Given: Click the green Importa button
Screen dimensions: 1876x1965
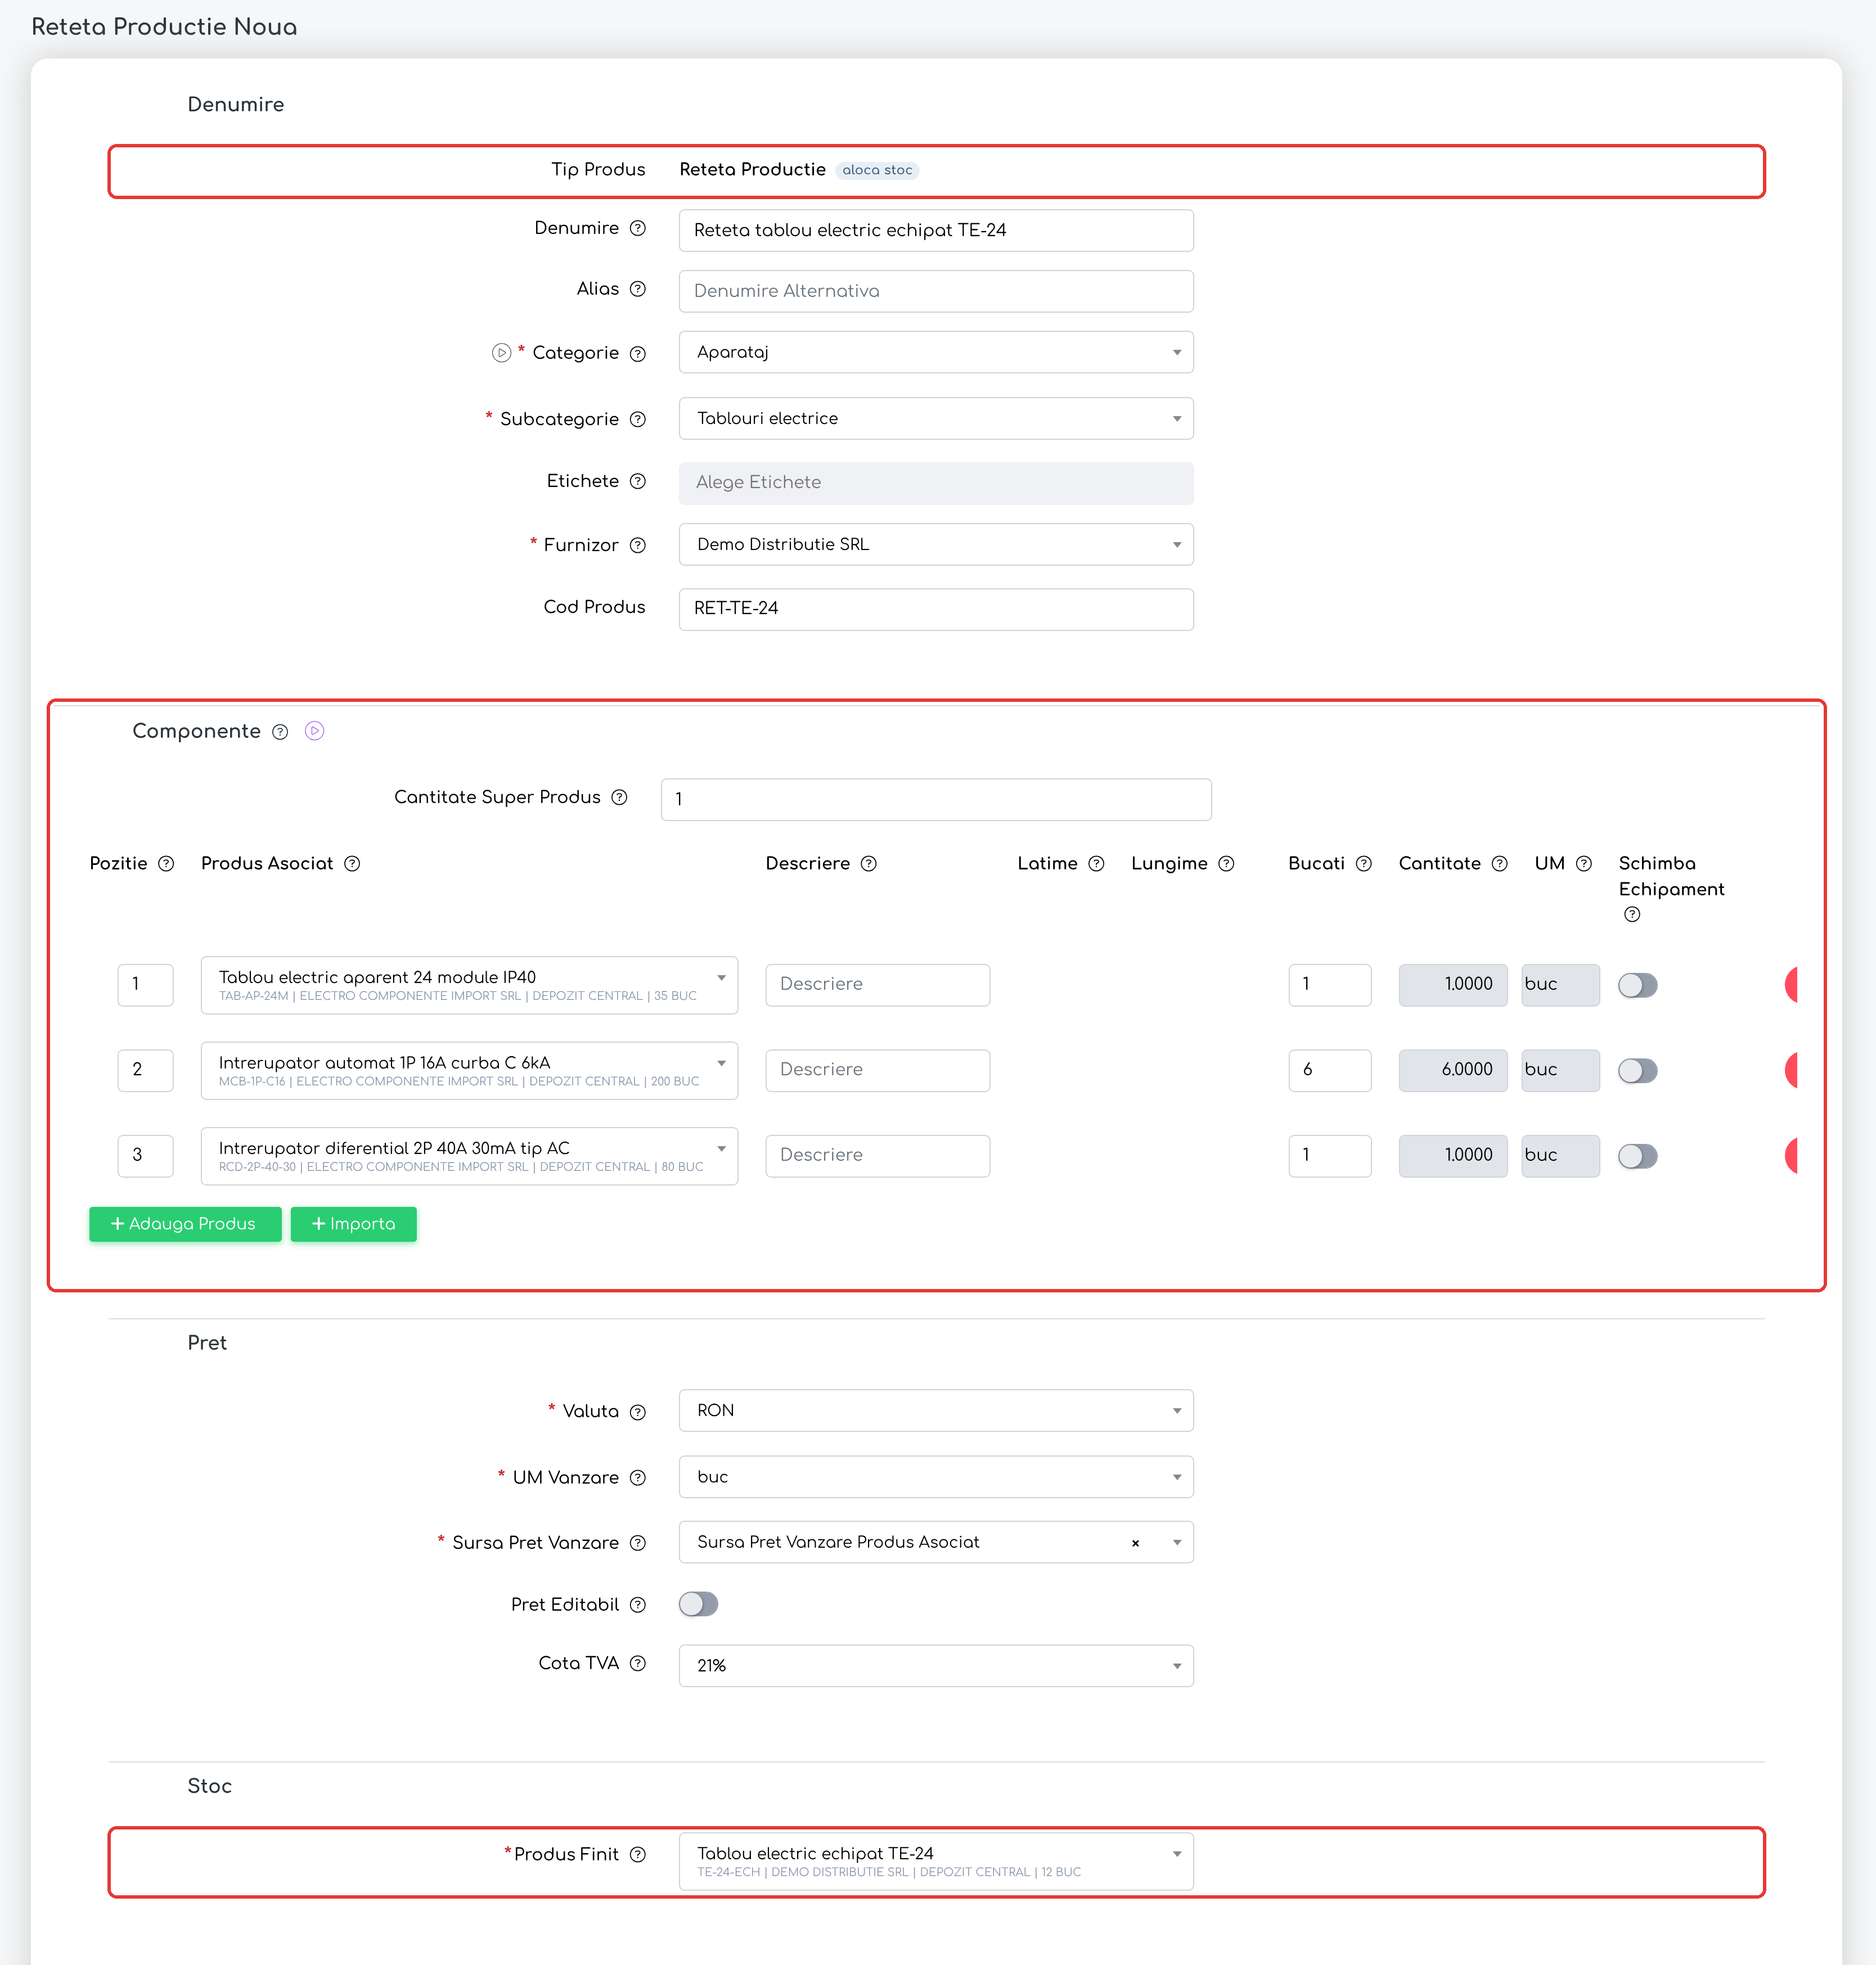Looking at the screenshot, I should (x=354, y=1224).
